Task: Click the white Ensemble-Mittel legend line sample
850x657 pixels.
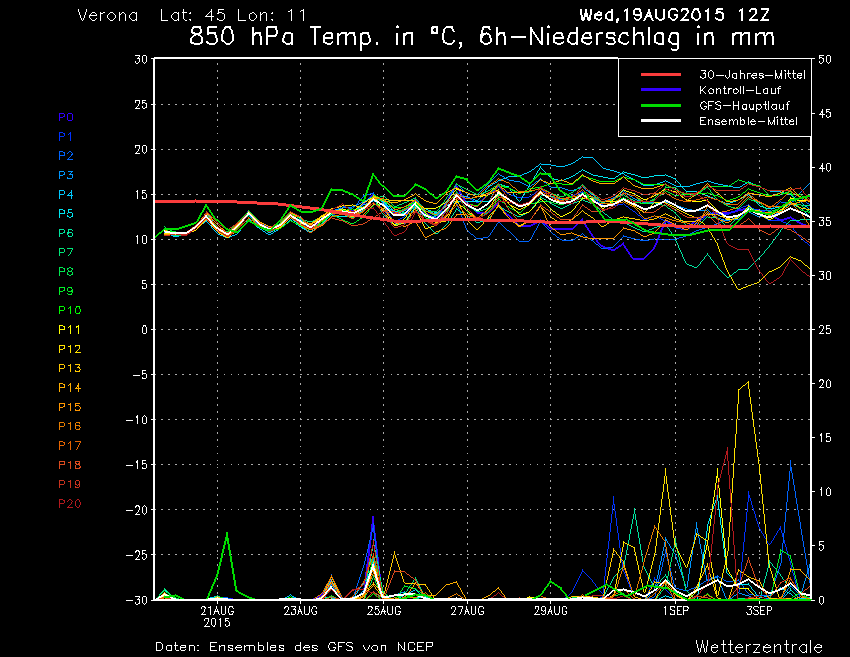Action: tap(661, 120)
